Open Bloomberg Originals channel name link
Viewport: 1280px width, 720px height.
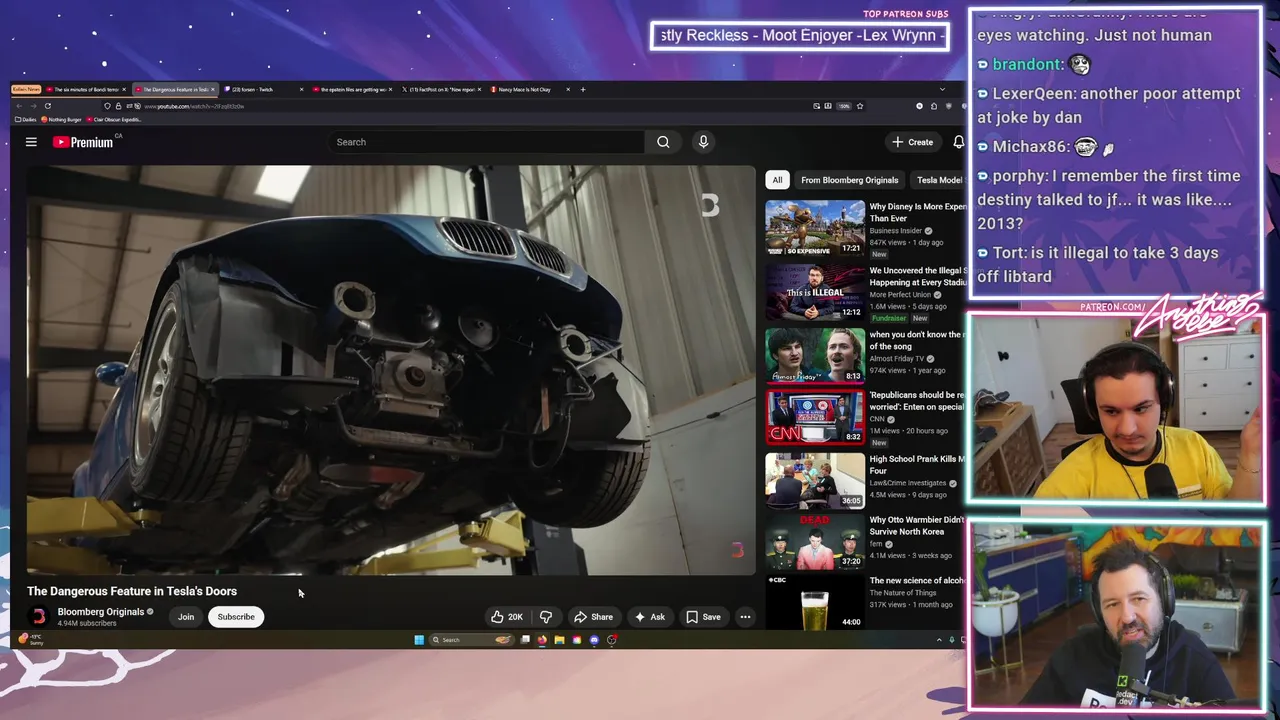pos(101,612)
